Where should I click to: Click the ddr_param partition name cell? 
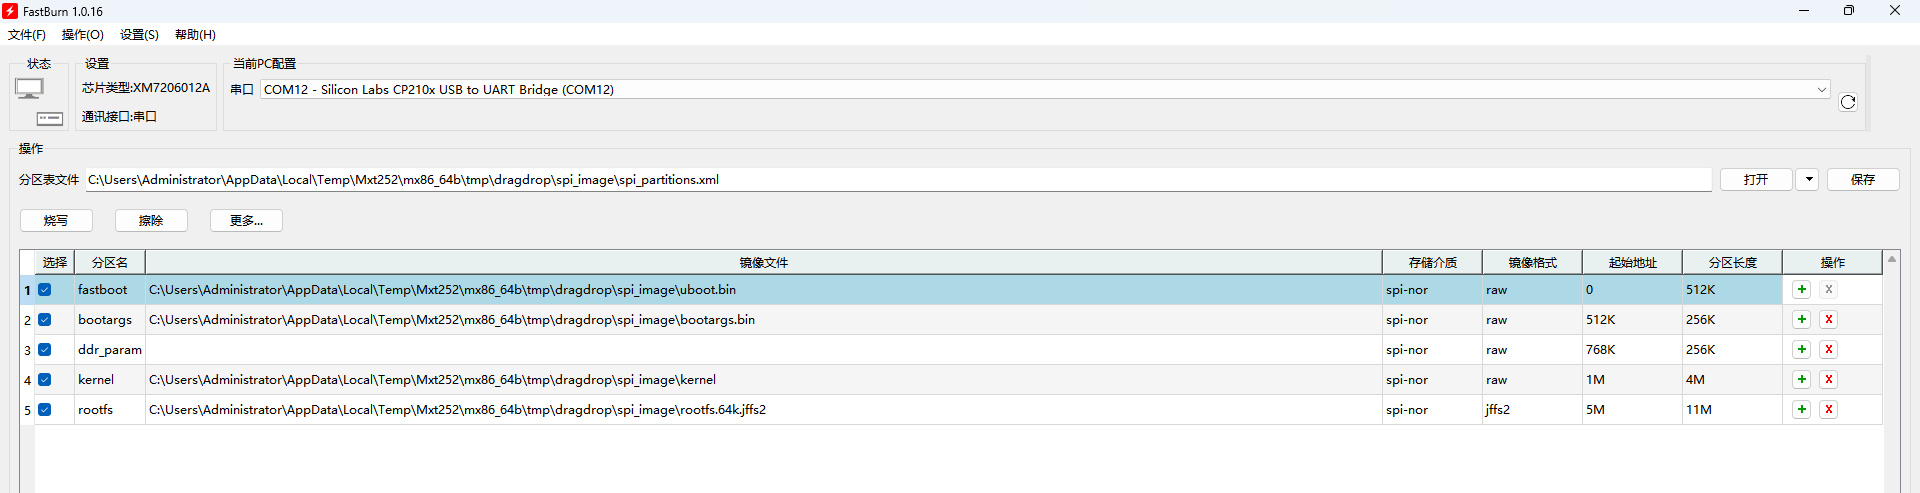pyautogui.click(x=110, y=350)
